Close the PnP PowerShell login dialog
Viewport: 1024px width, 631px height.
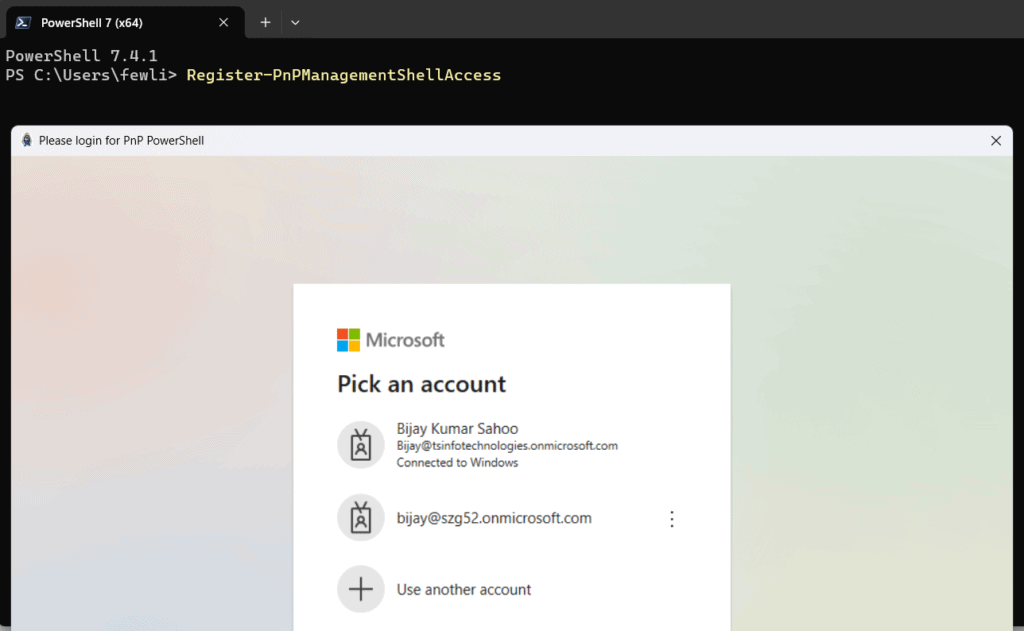point(995,140)
